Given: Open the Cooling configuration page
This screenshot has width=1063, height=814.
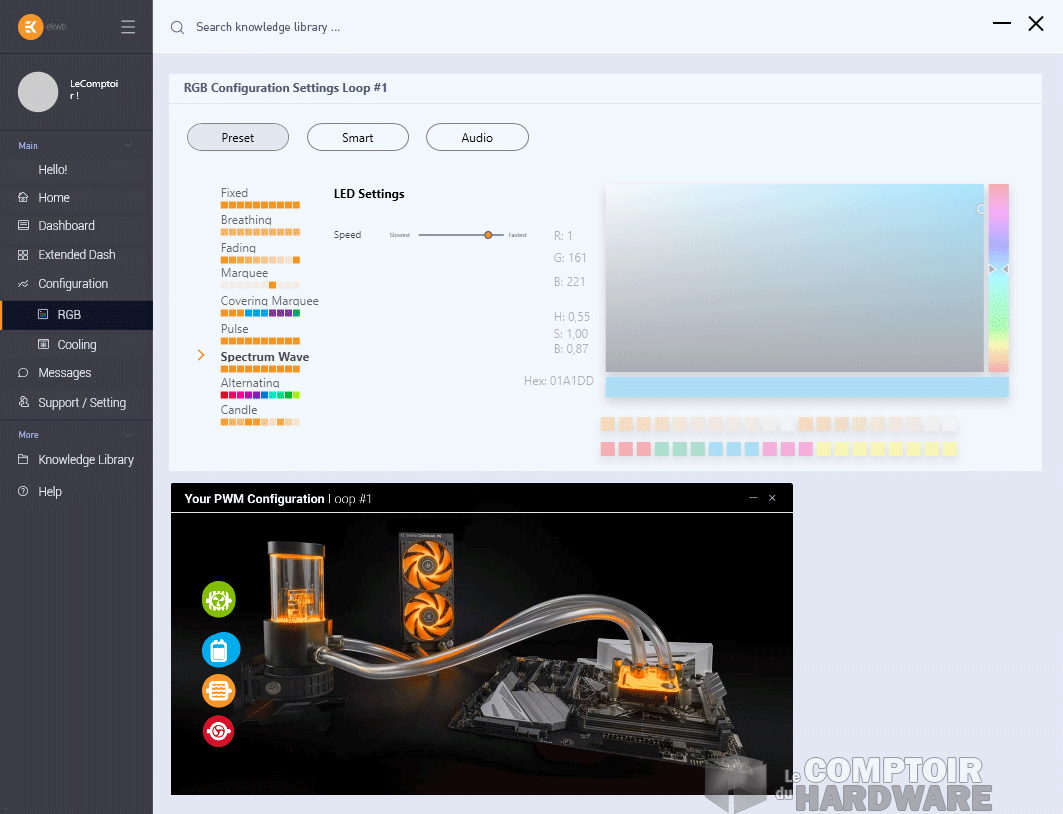Looking at the screenshot, I should click(x=77, y=344).
